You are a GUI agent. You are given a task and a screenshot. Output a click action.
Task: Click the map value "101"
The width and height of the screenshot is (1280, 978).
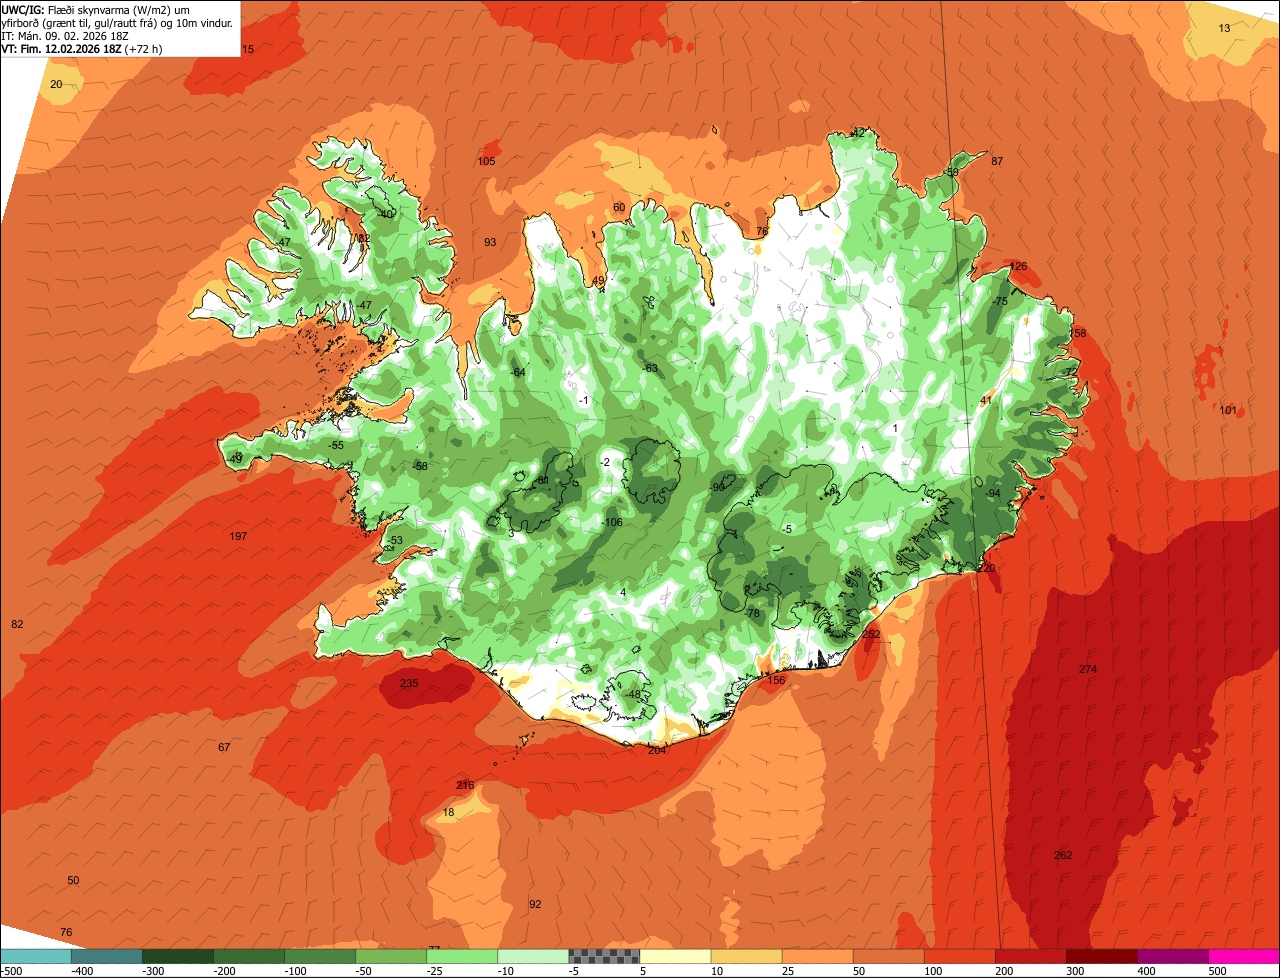point(1228,410)
